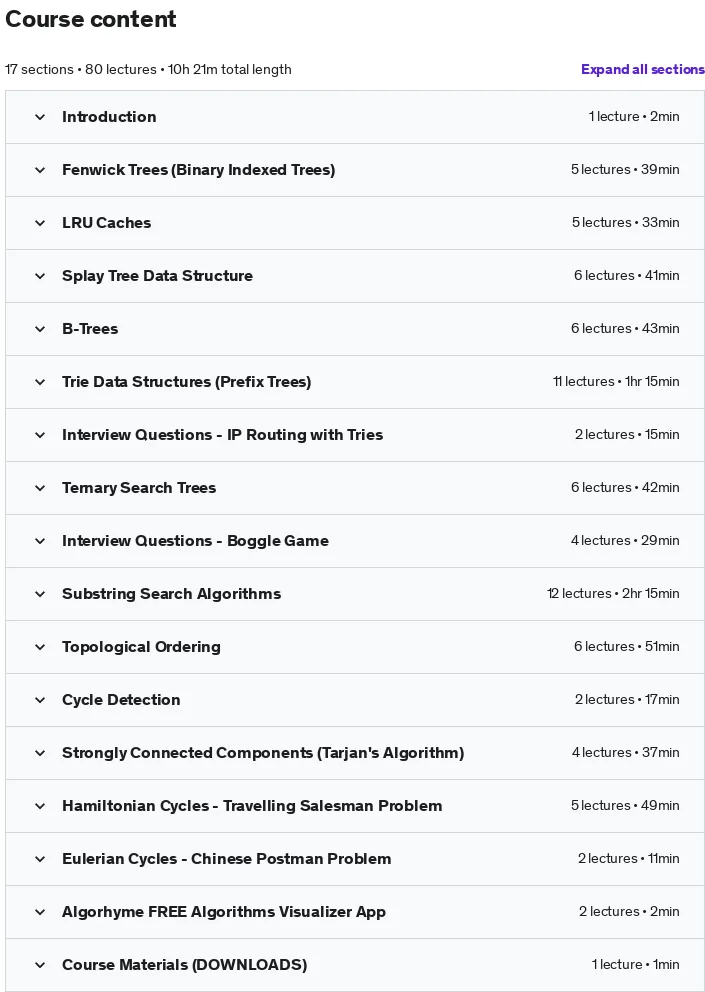Expand the Trie Data Structures chevron

pos(40,382)
